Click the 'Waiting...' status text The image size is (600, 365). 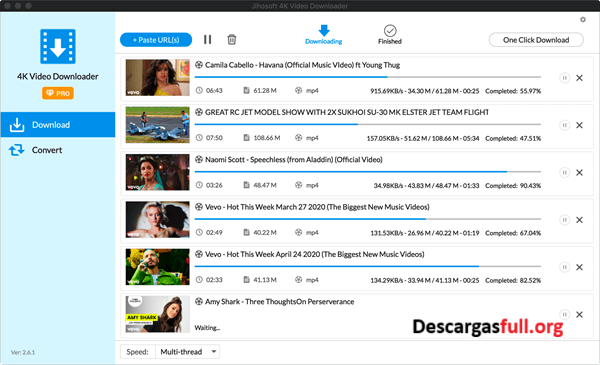(207, 328)
